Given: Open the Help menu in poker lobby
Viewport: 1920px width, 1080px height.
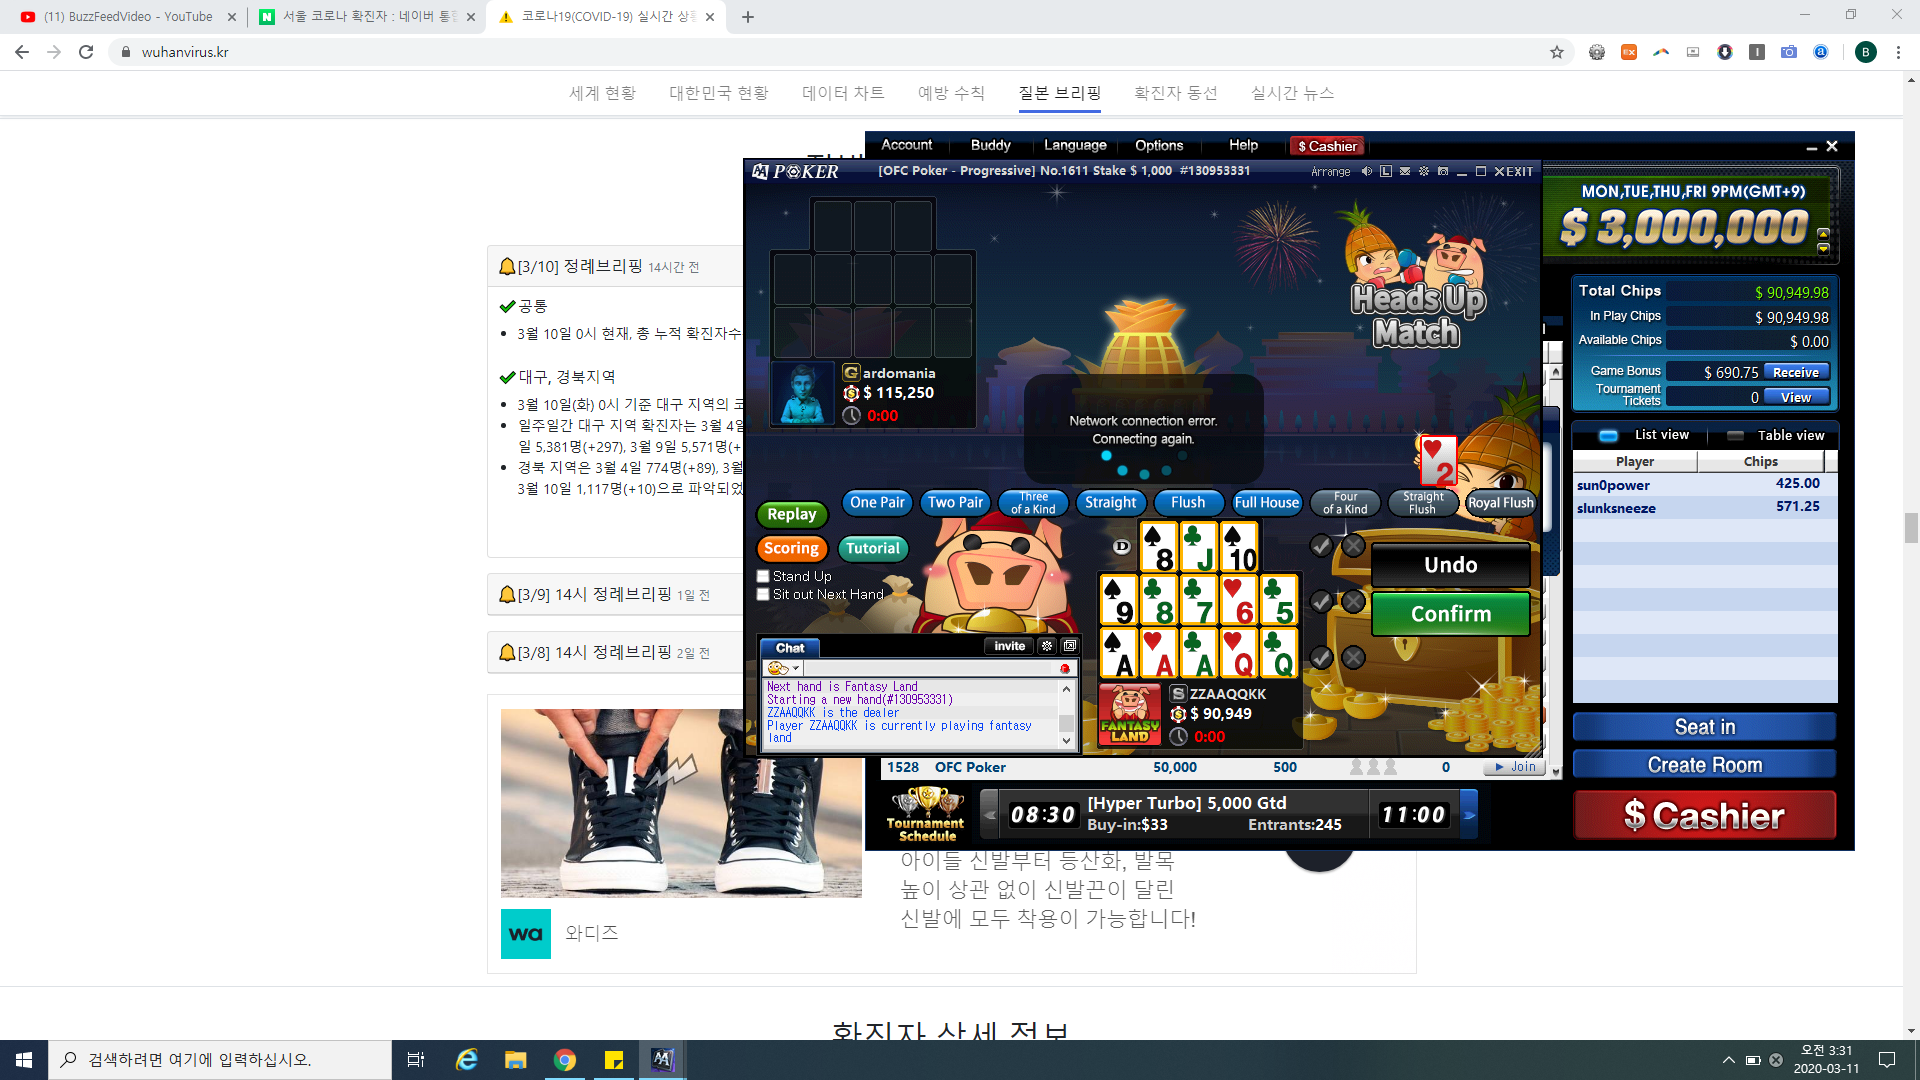Looking at the screenshot, I should point(1243,145).
